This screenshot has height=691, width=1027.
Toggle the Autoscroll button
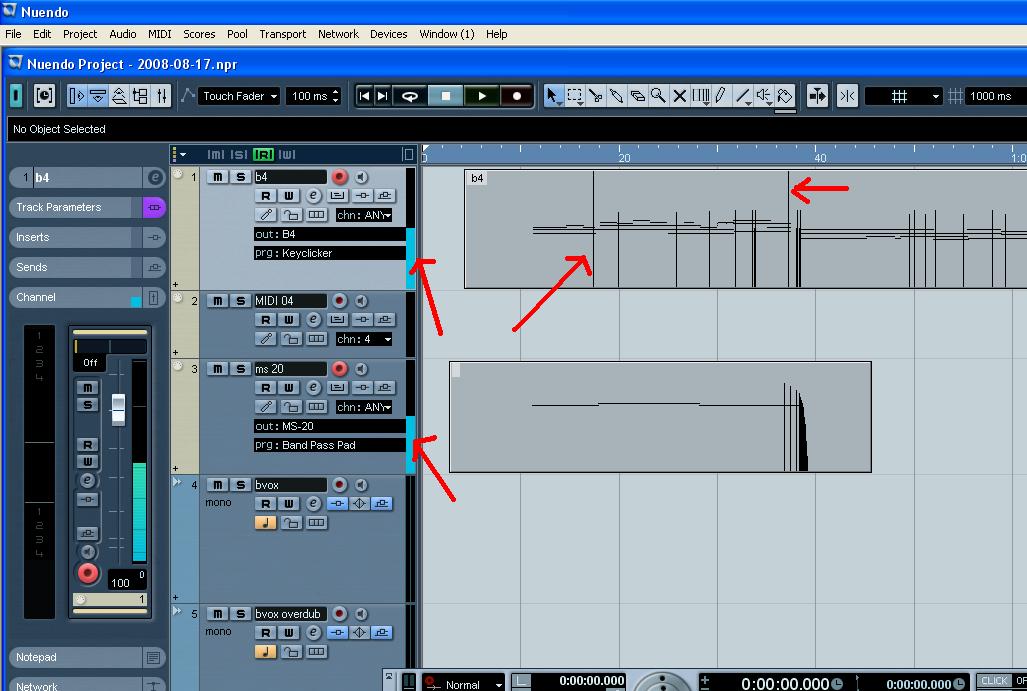[x=817, y=96]
